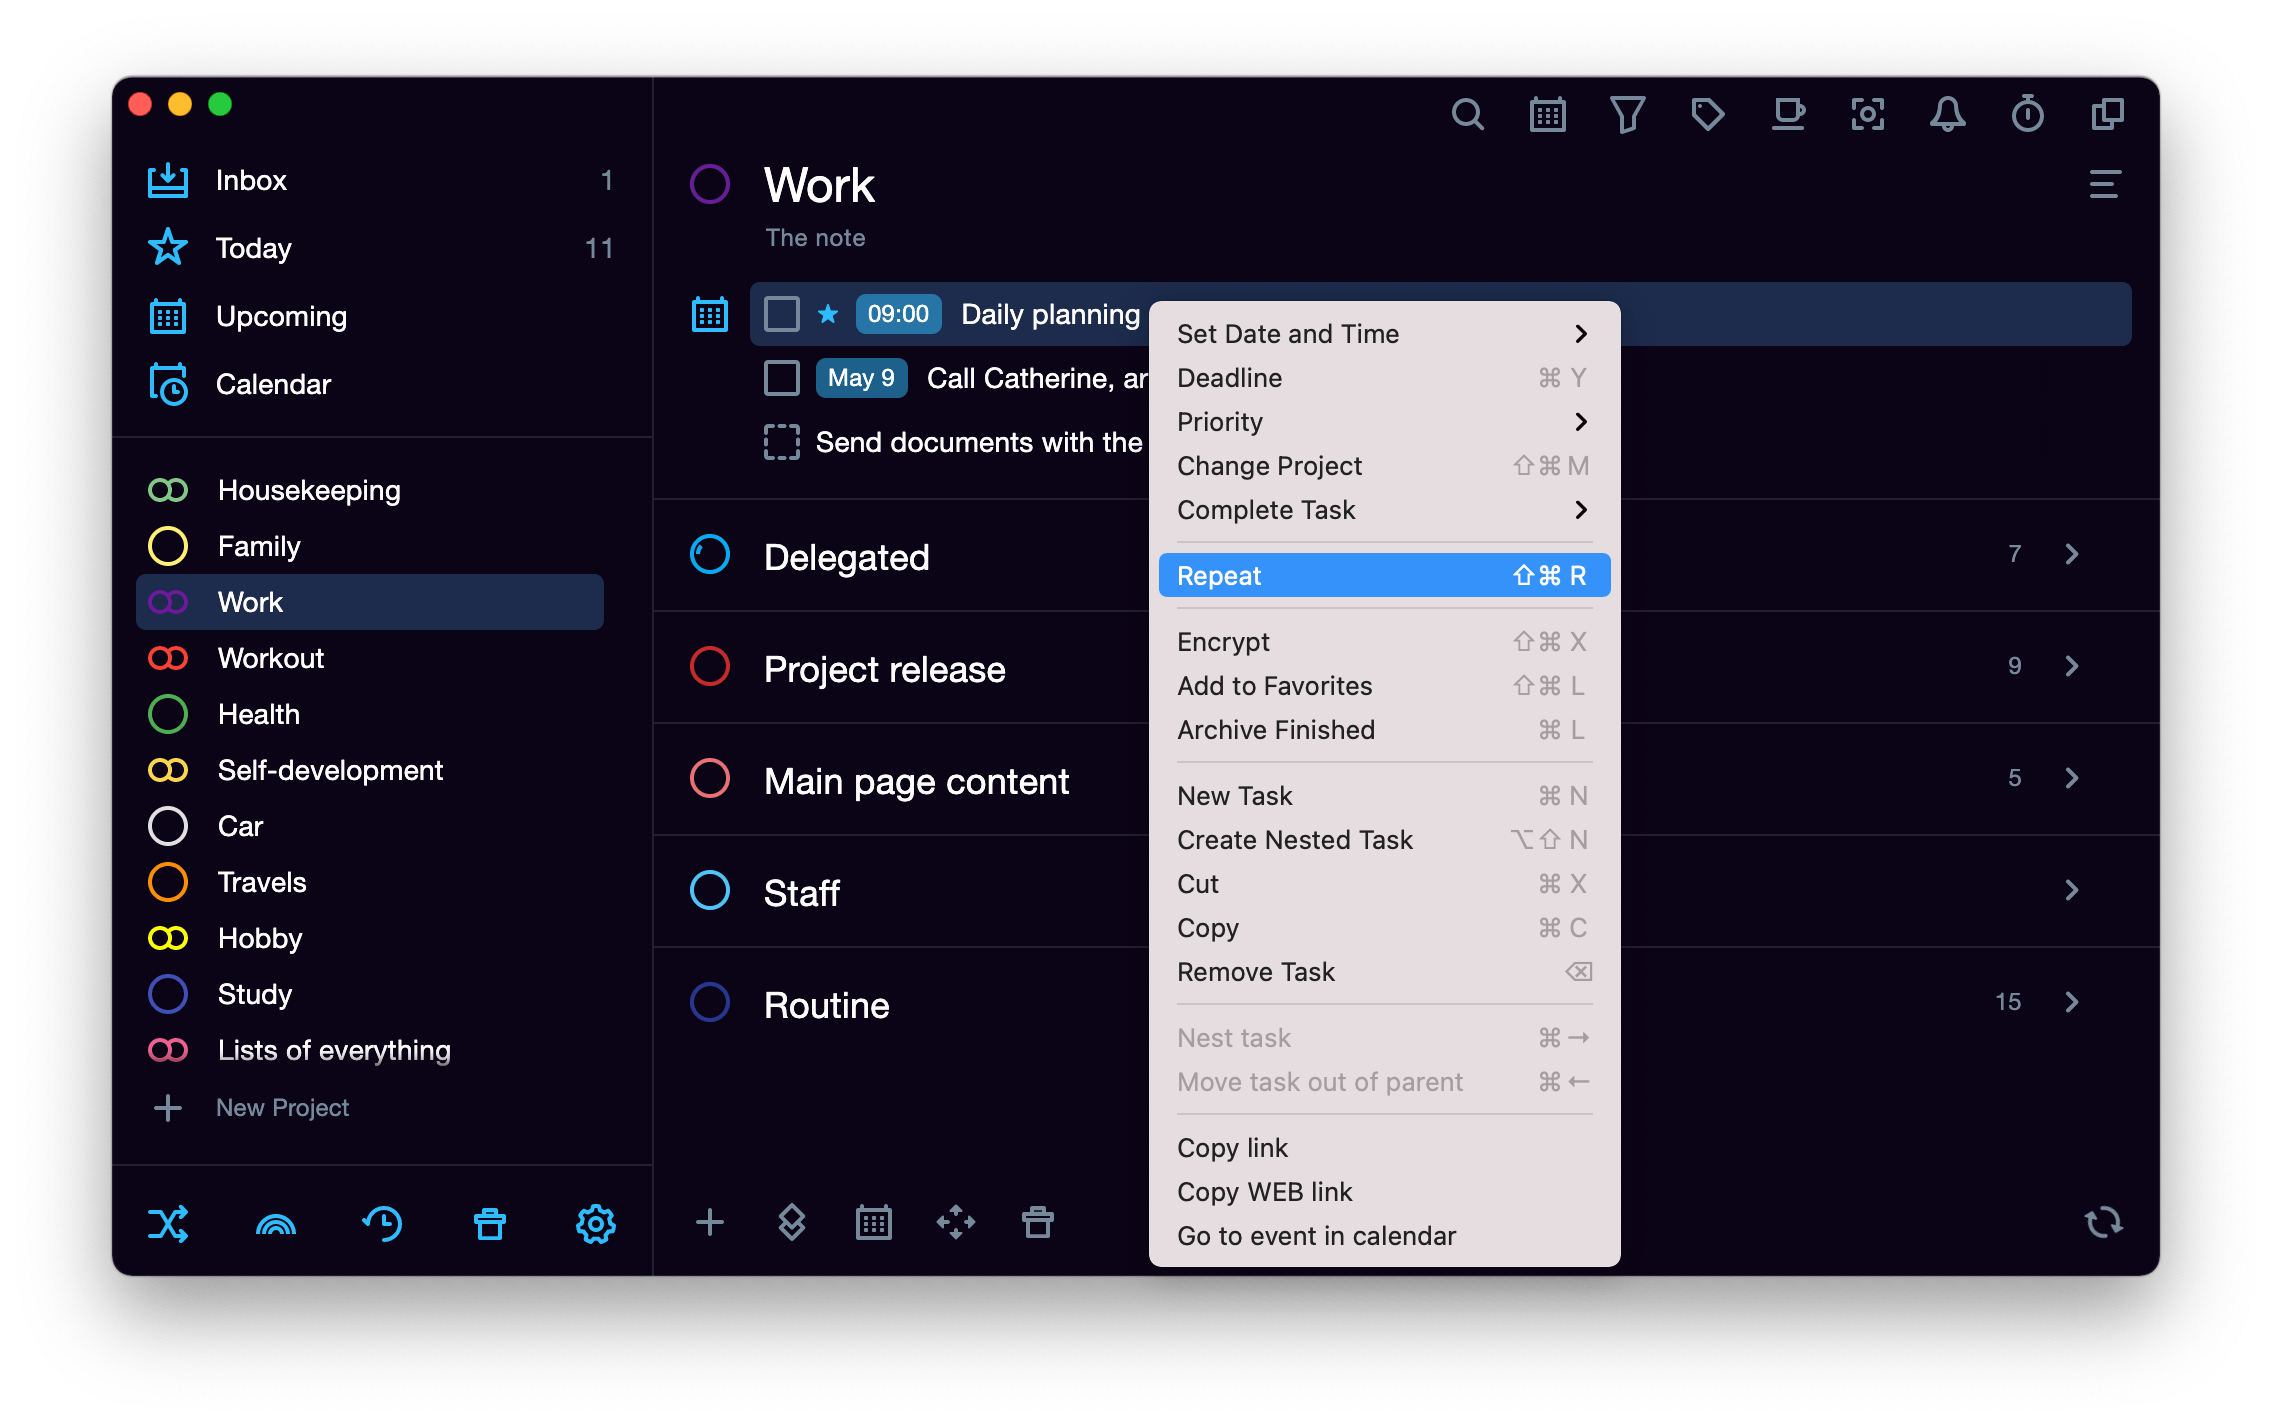This screenshot has height=1424, width=2272.
Task: Click the star on Daily planning task
Action: [827, 314]
